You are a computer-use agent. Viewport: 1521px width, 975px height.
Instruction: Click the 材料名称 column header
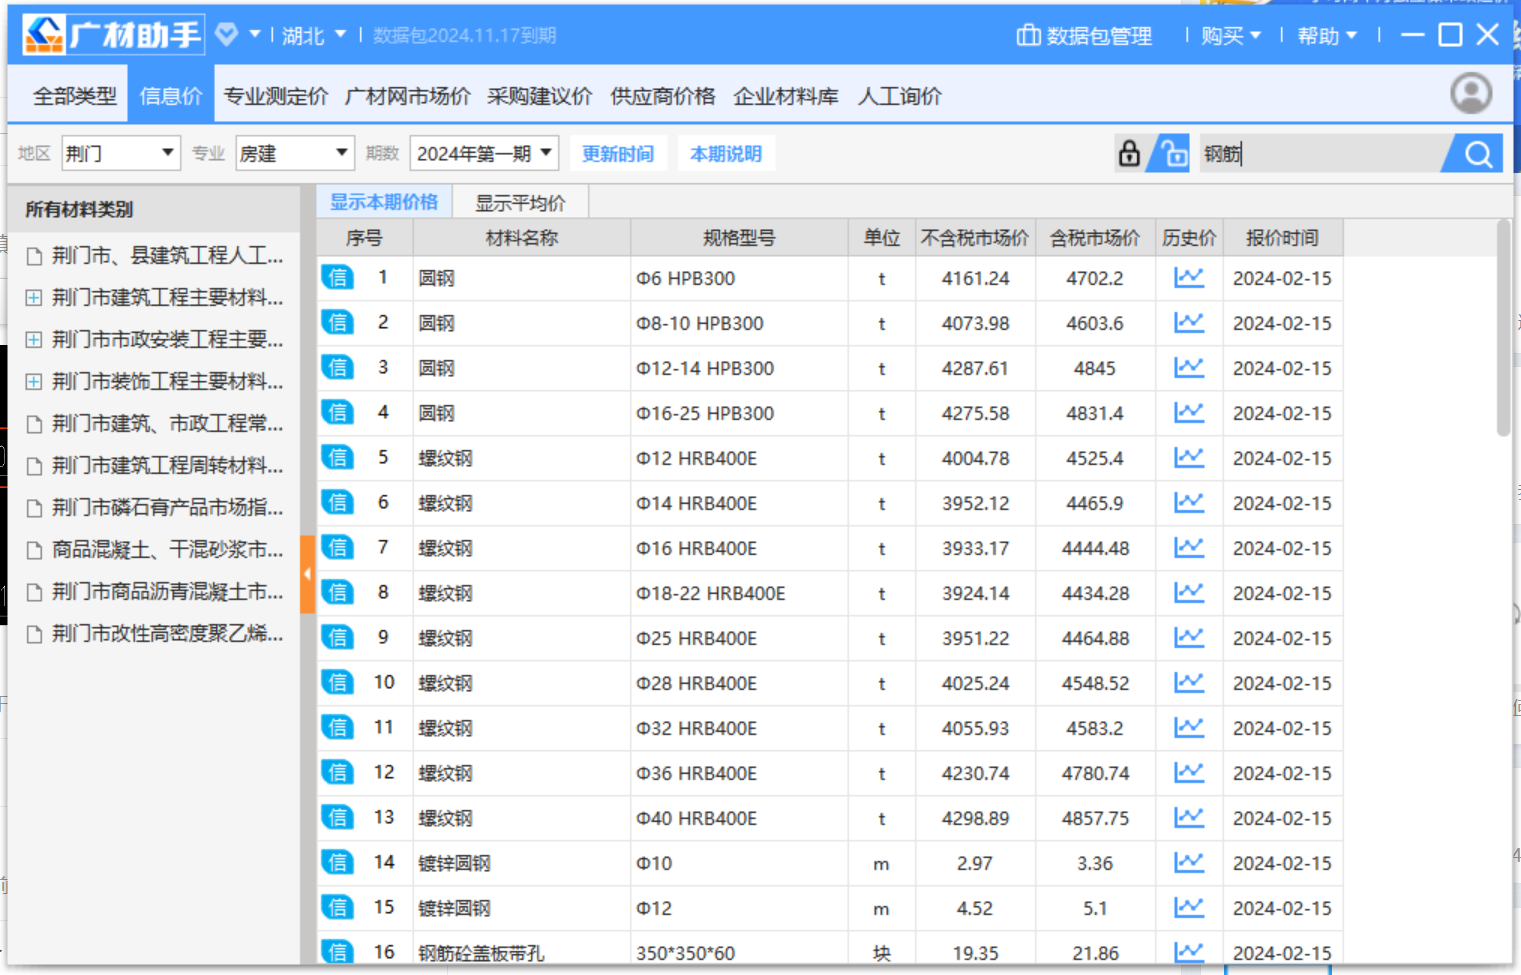[x=522, y=238]
